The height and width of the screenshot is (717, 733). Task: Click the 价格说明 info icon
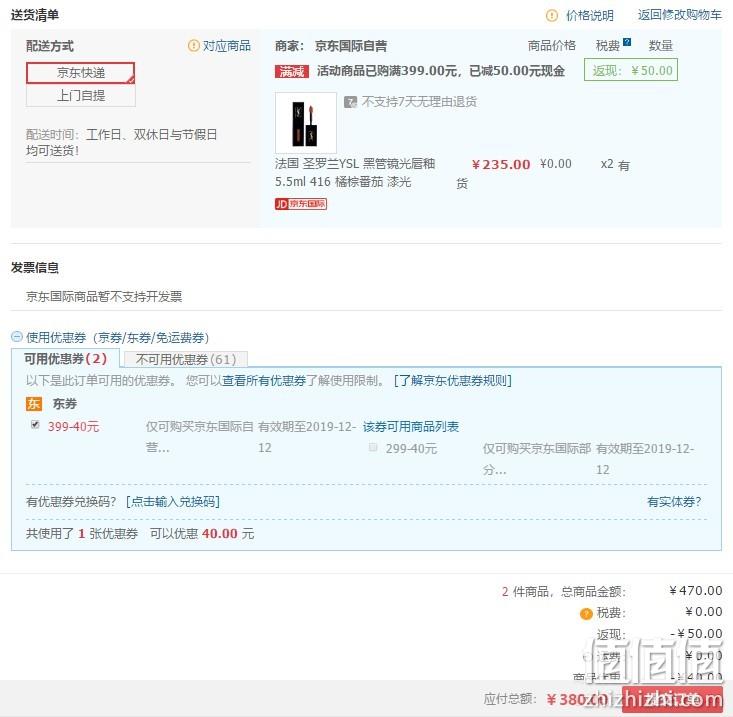[x=552, y=15]
